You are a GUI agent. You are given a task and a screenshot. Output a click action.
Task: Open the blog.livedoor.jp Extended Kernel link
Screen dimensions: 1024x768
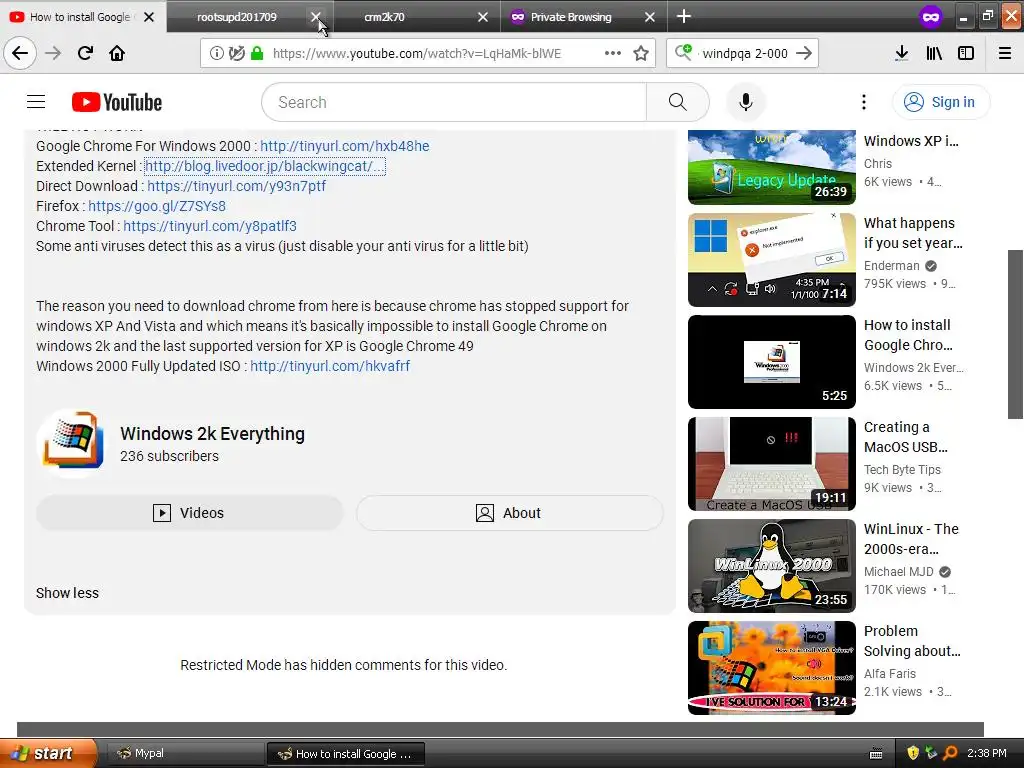point(264,166)
